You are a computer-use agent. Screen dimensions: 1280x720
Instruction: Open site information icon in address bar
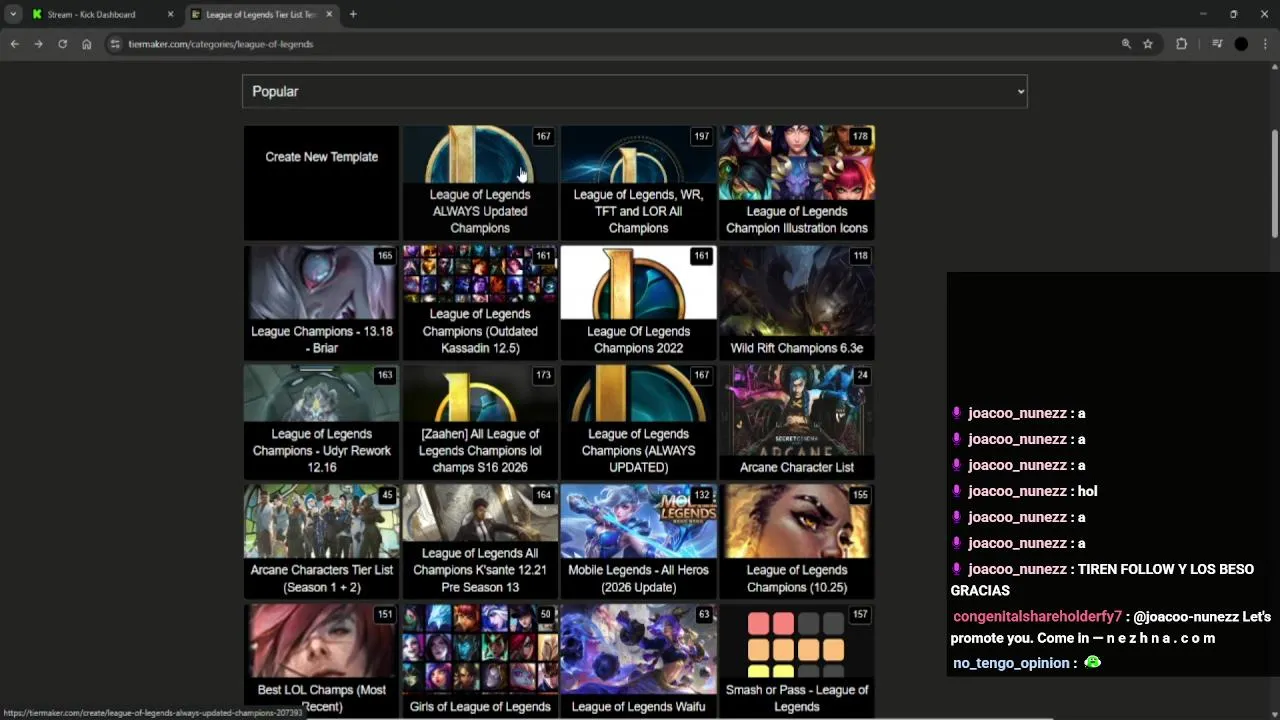pyautogui.click(x=115, y=44)
